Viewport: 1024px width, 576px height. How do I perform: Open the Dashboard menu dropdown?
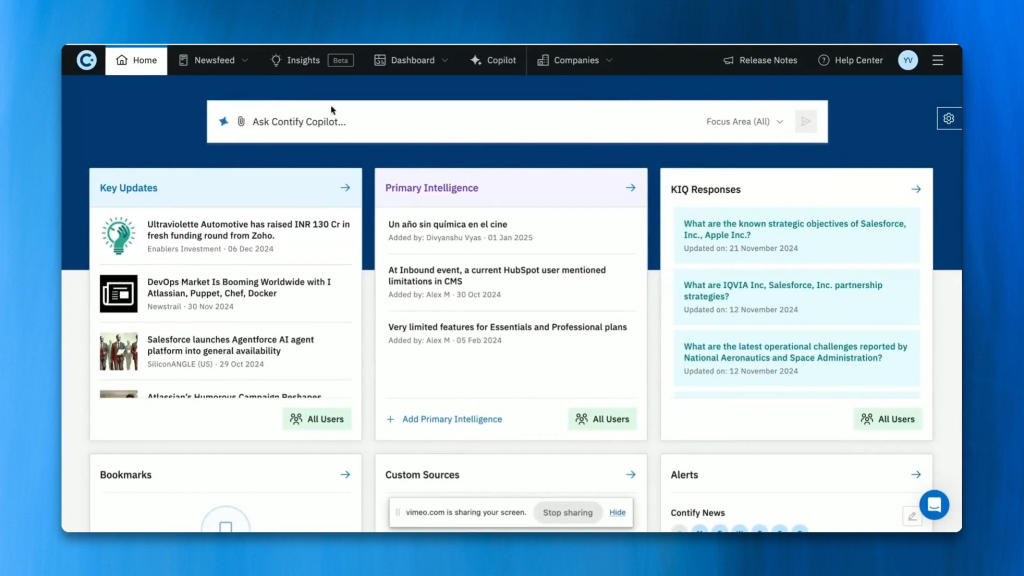pos(411,60)
